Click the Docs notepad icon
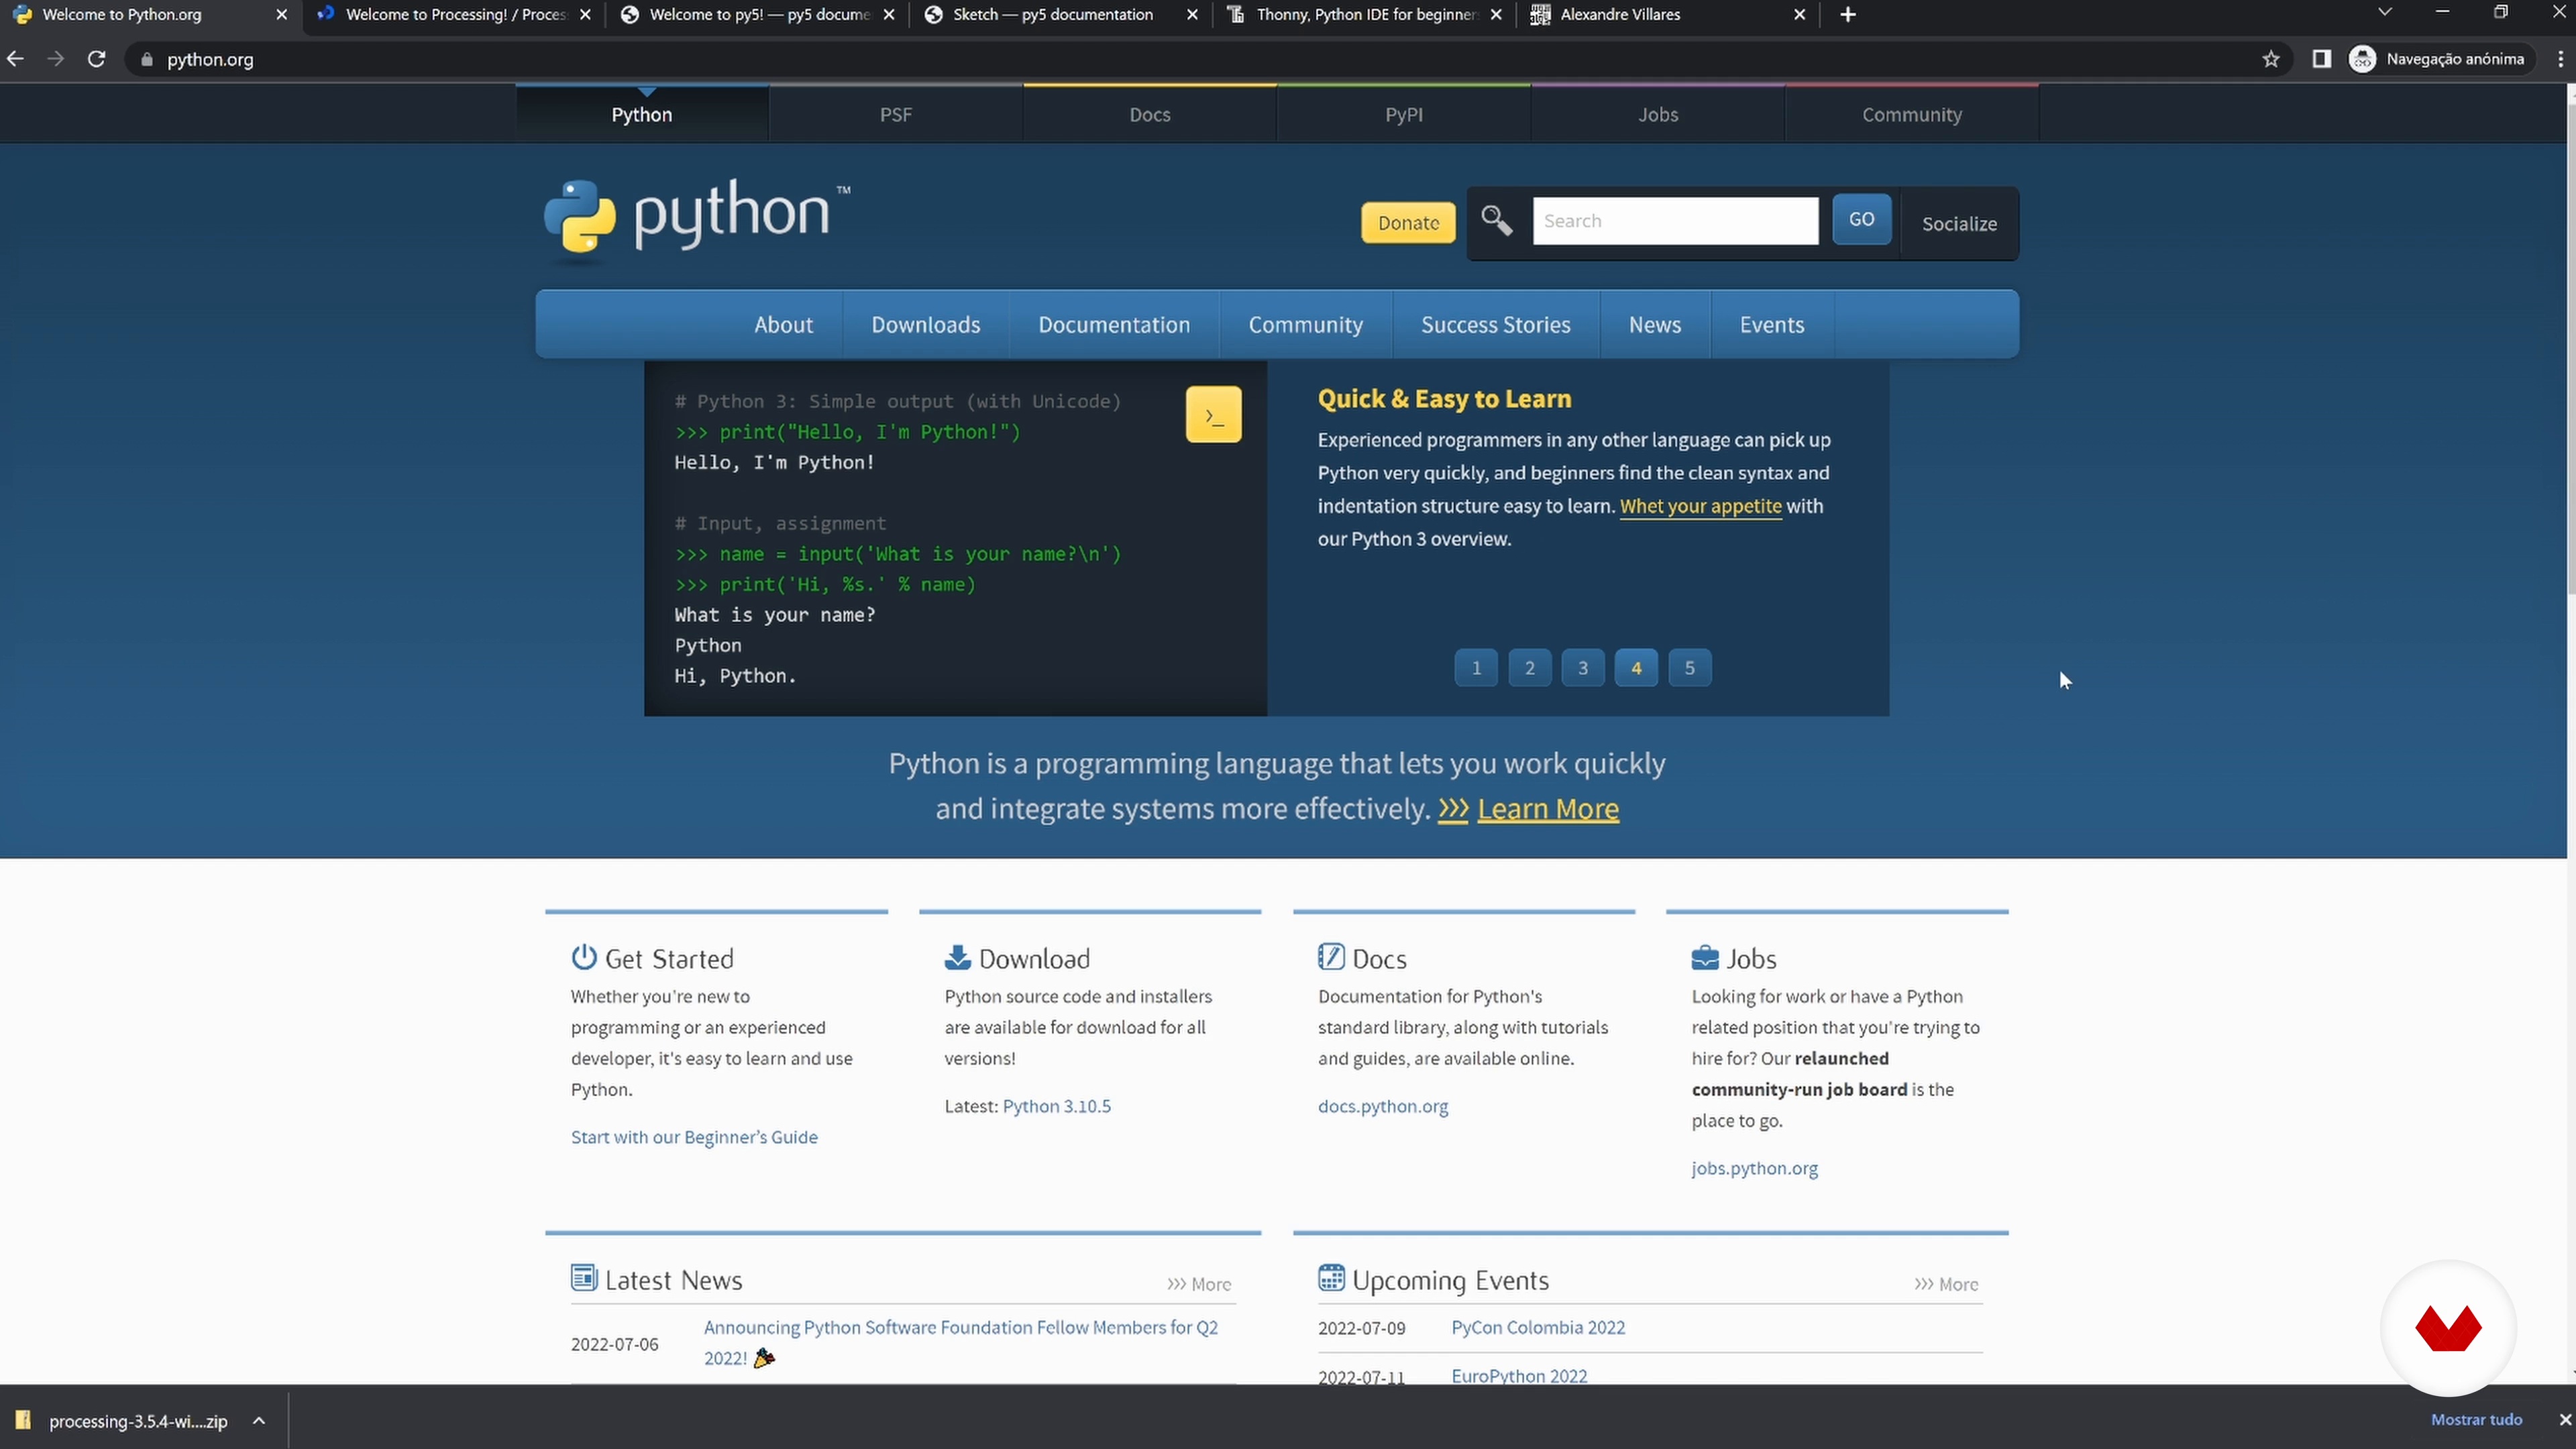Image resolution: width=2576 pixels, height=1449 pixels. click(1331, 957)
